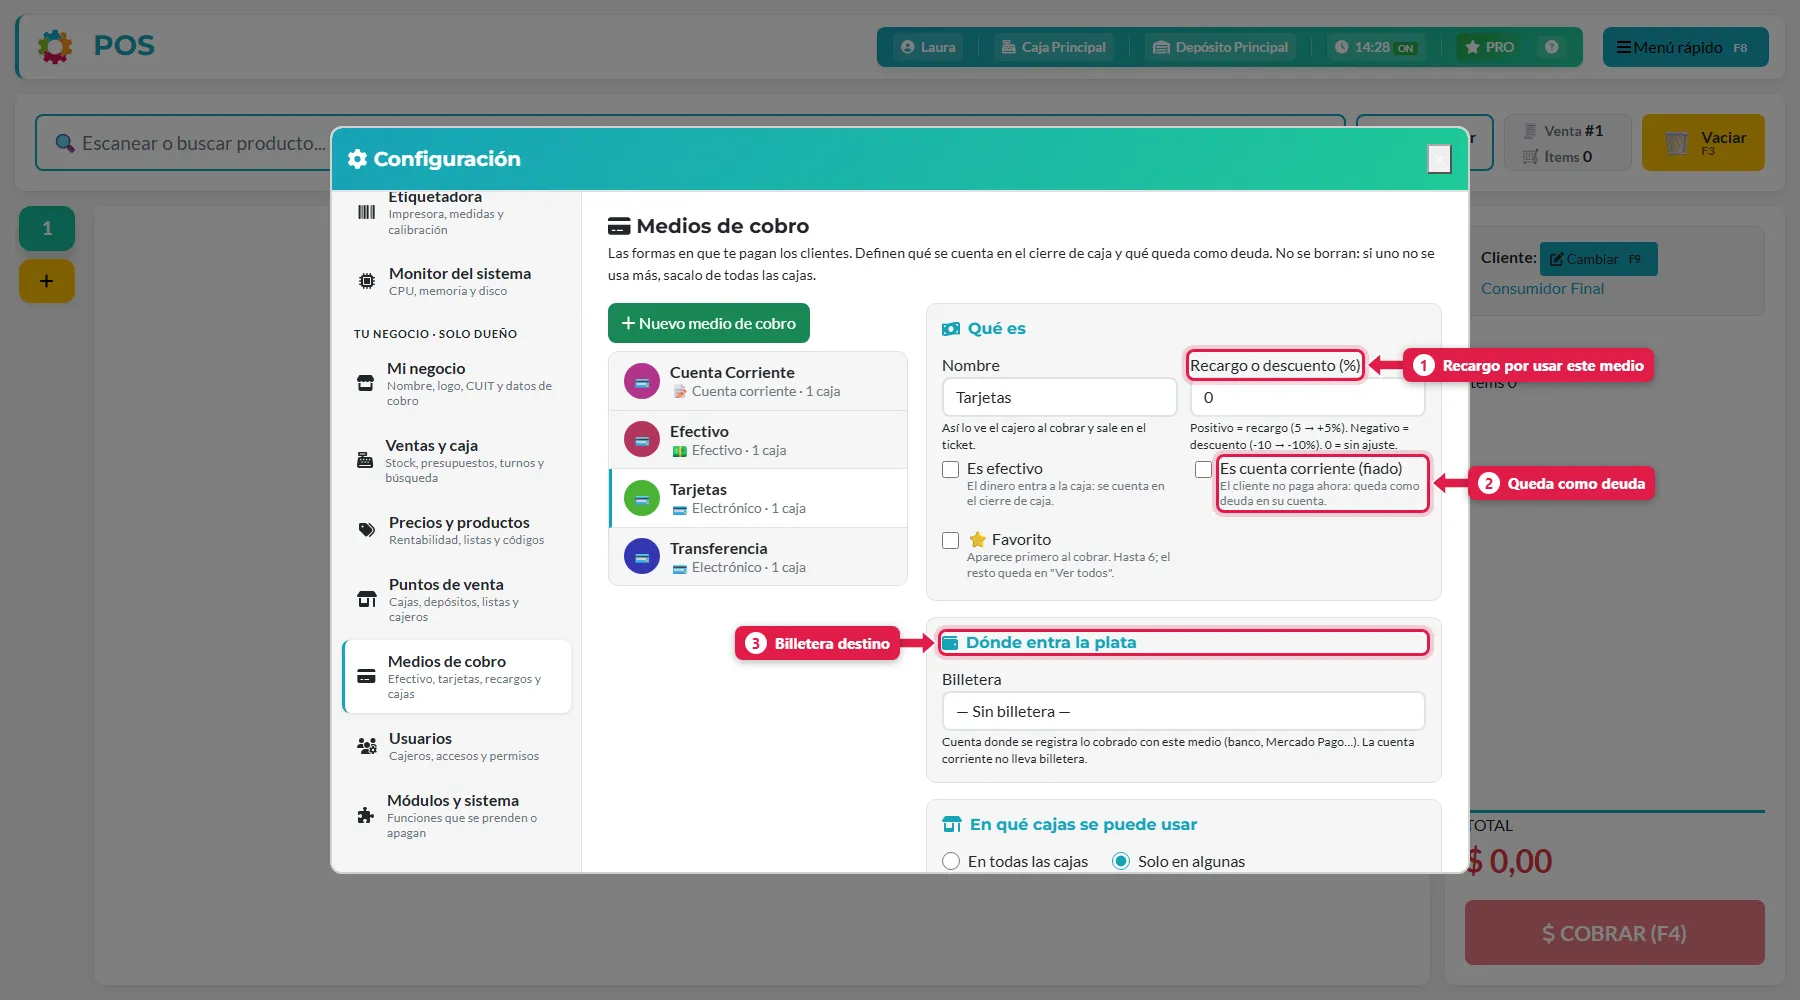Select the Ventas y caja register icon

pyautogui.click(x=365, y=460)
